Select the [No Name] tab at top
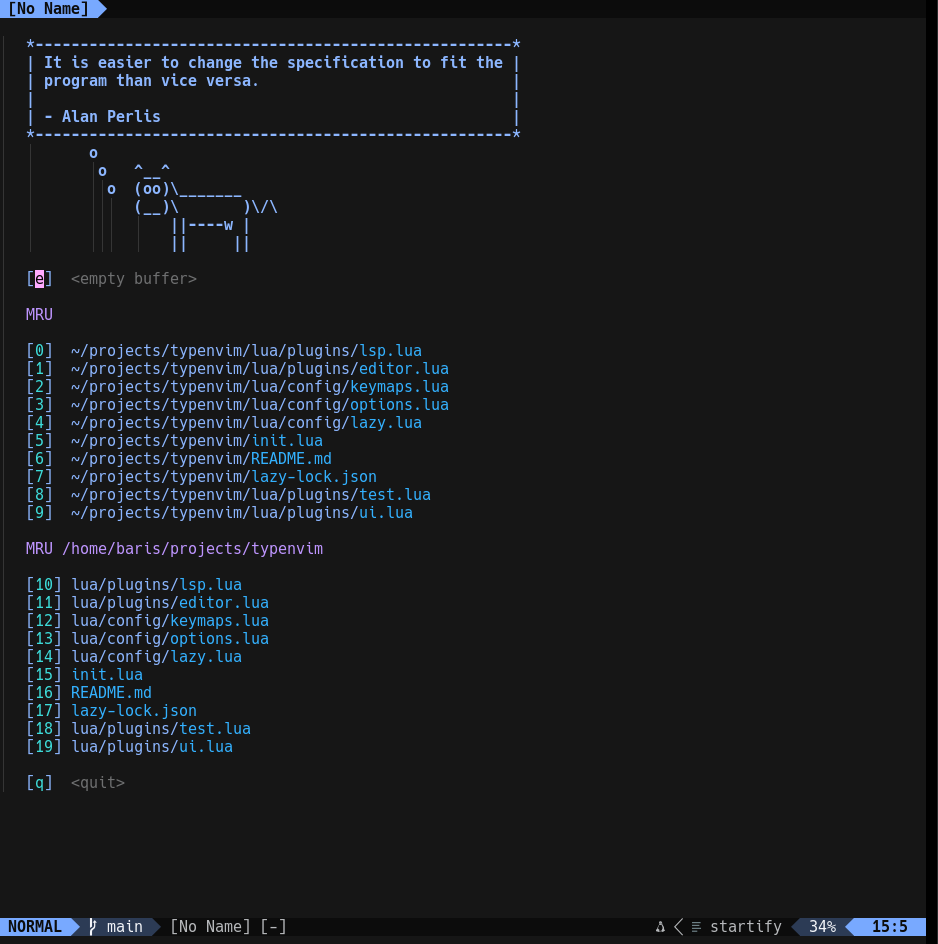This screenshot has width=938, height=944. (x=48, y=9)
